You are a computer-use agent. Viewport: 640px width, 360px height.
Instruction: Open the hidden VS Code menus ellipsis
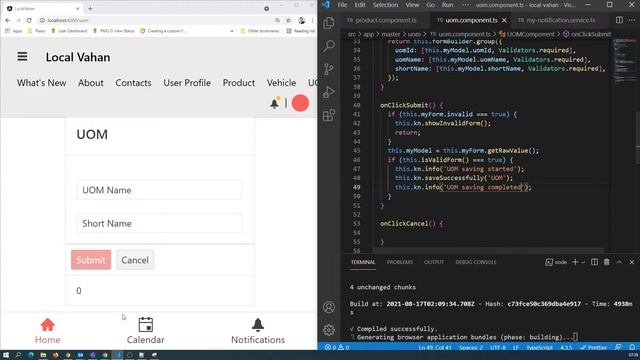click(x=466, y=5)
